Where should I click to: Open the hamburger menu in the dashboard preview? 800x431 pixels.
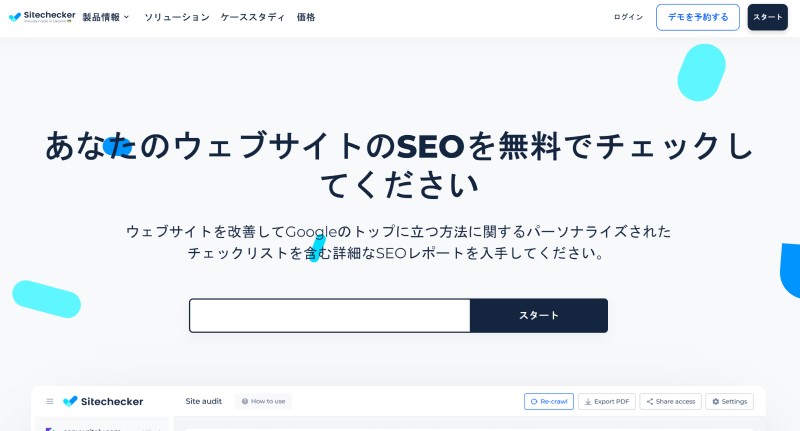tap(49, 401)
